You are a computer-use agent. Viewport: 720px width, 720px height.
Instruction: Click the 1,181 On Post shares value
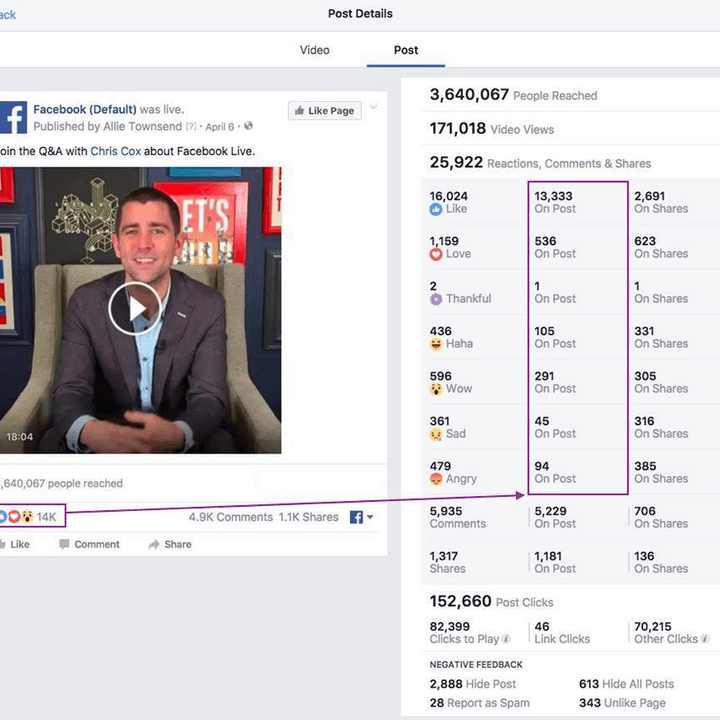coord(555,562)
